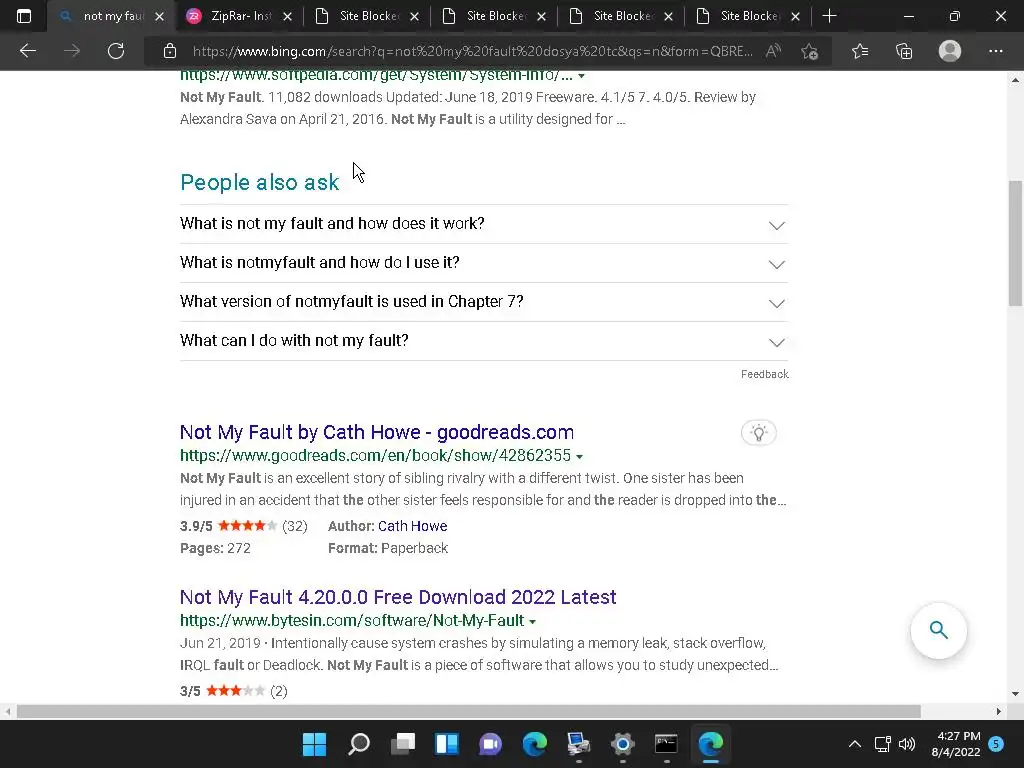Click the goodreads.com URL link
Viewport: 1024px width, 768px height.
(376, 455)
